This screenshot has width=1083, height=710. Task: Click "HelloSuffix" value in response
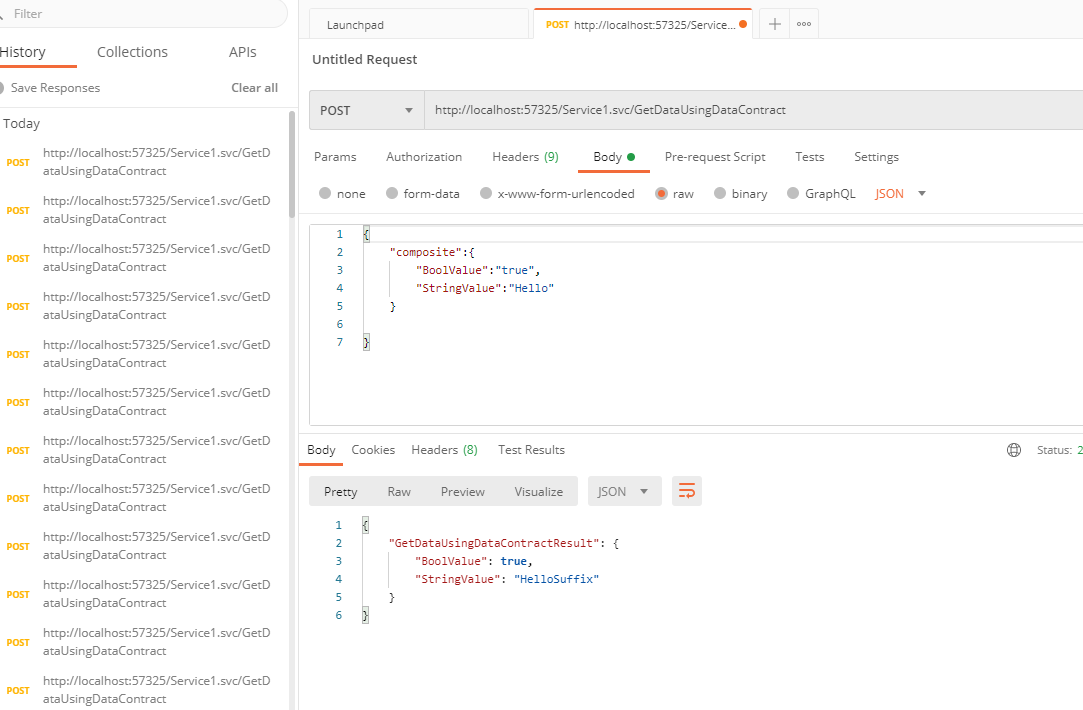tap(557, 579)
